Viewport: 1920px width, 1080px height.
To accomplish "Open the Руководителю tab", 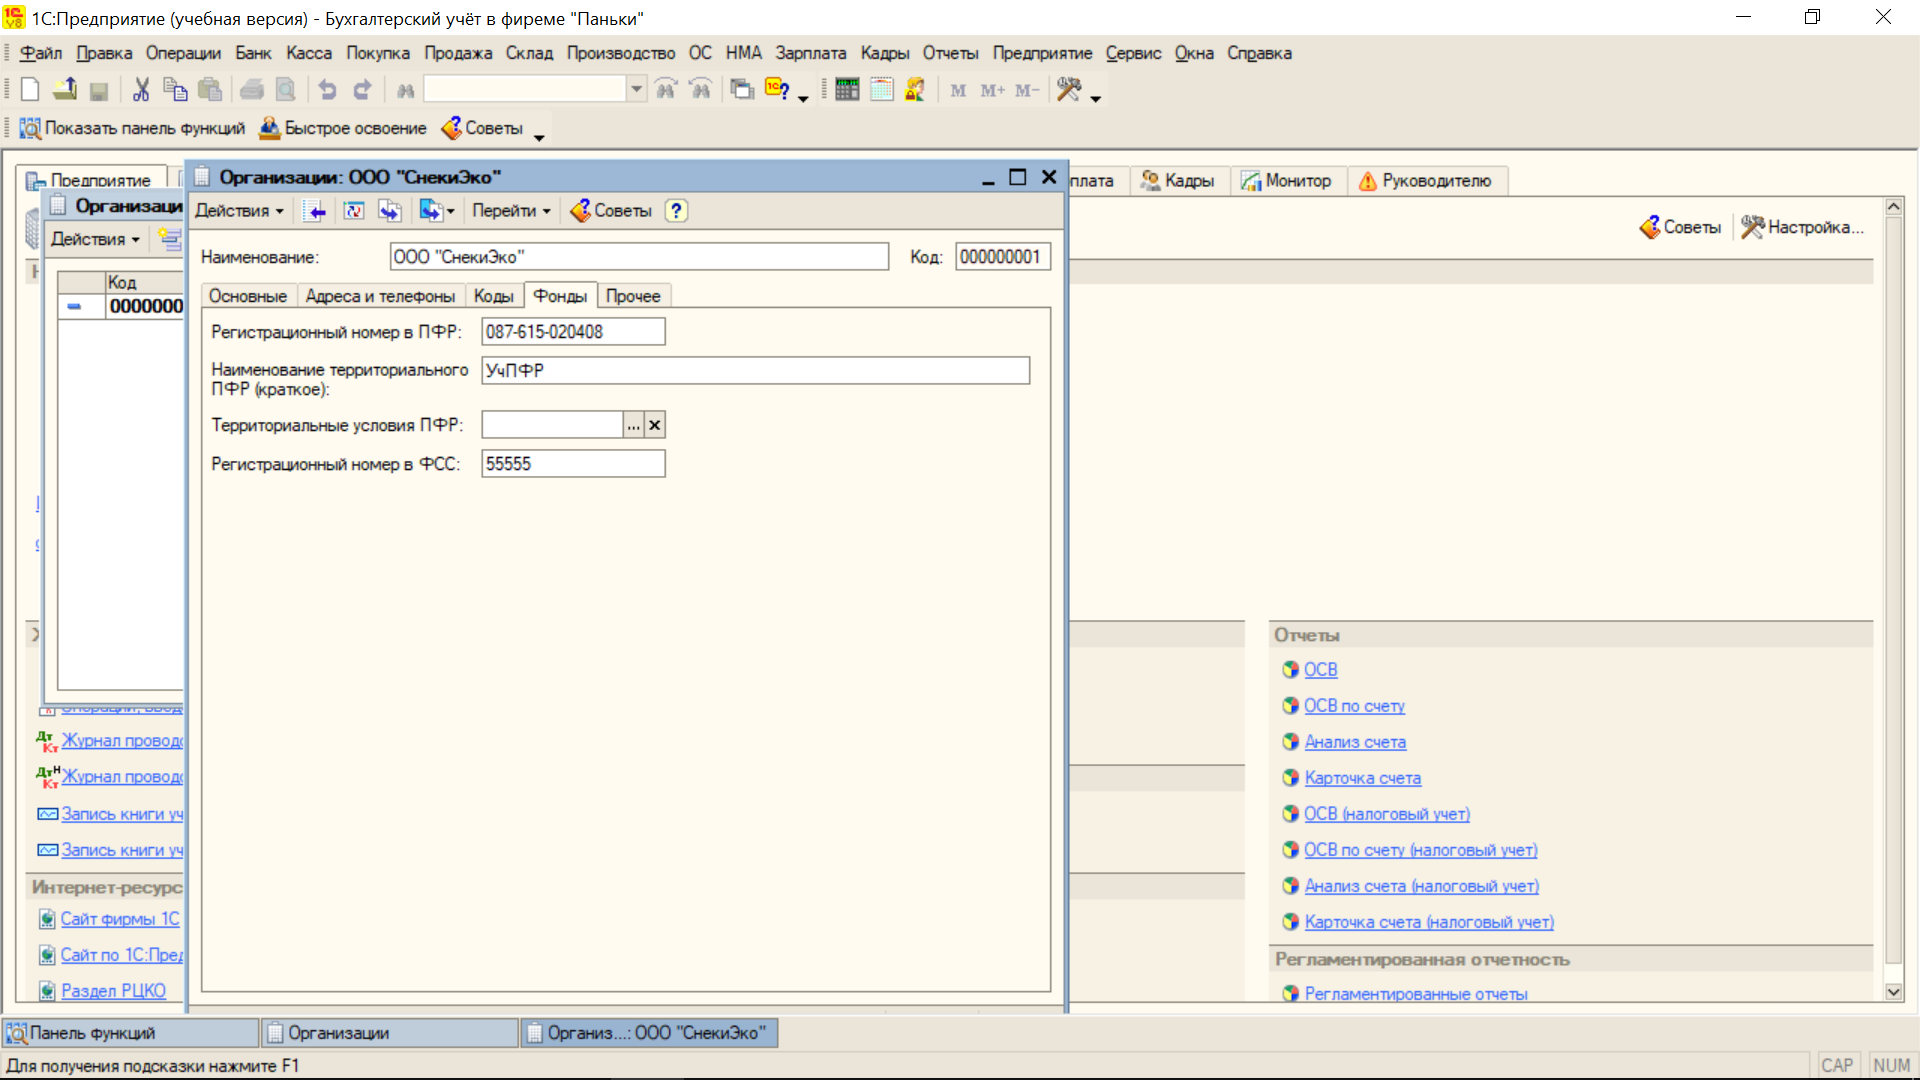I will [1425, 181].
